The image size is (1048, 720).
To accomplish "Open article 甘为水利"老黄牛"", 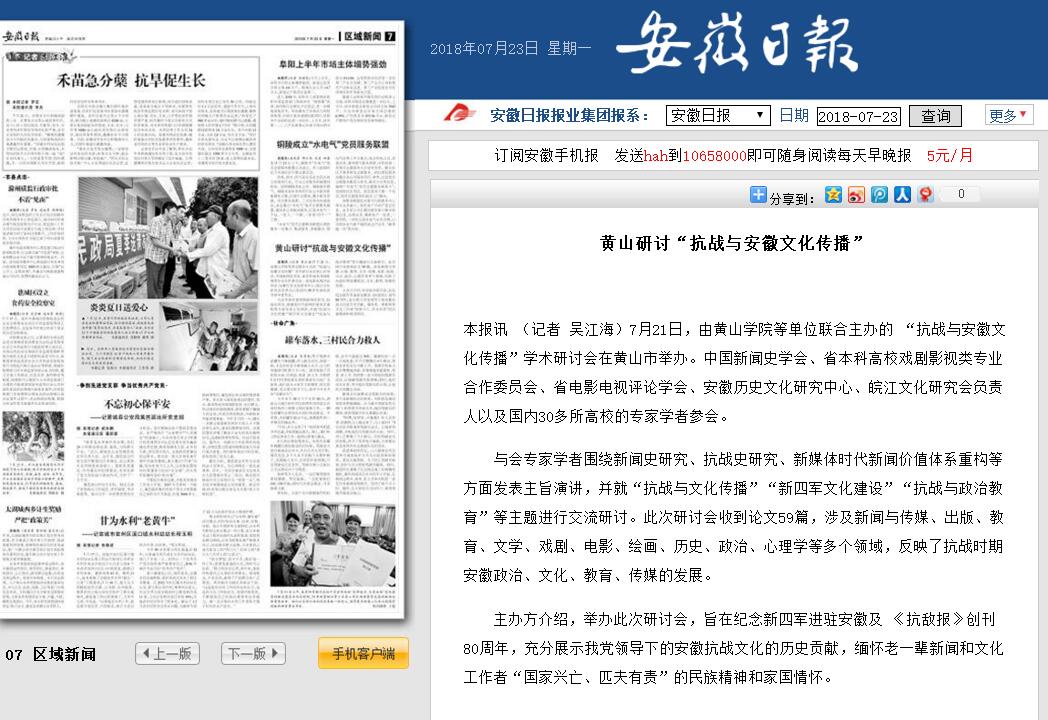I will (137, 520).
